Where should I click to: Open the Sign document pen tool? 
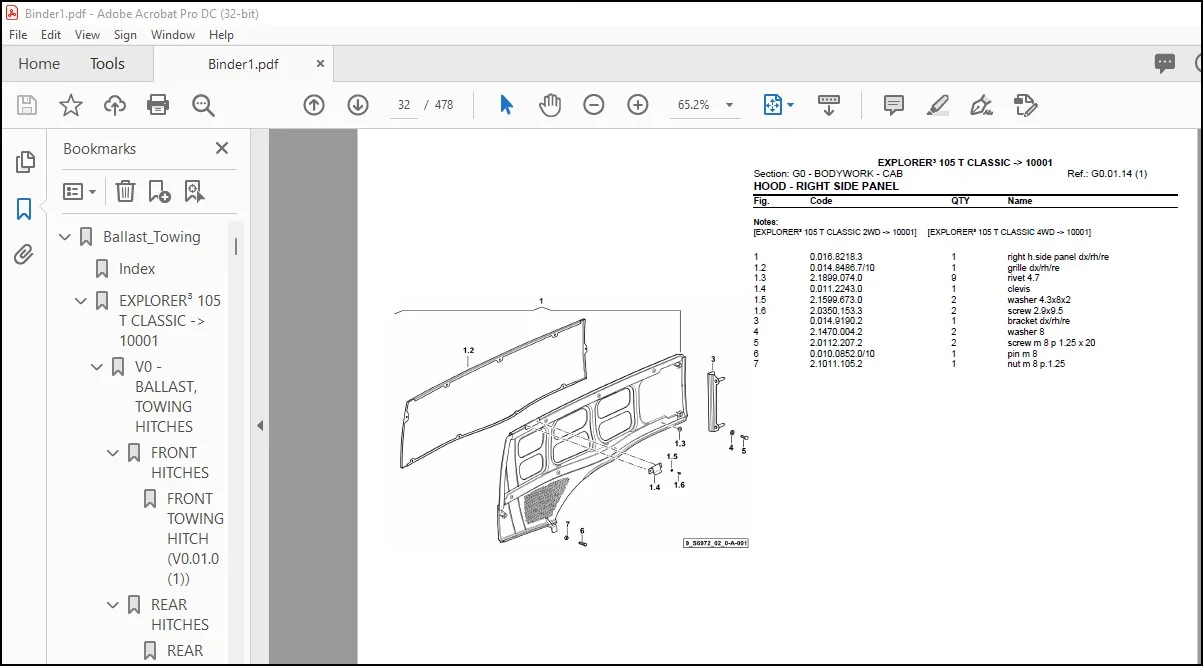pos(981,105)
